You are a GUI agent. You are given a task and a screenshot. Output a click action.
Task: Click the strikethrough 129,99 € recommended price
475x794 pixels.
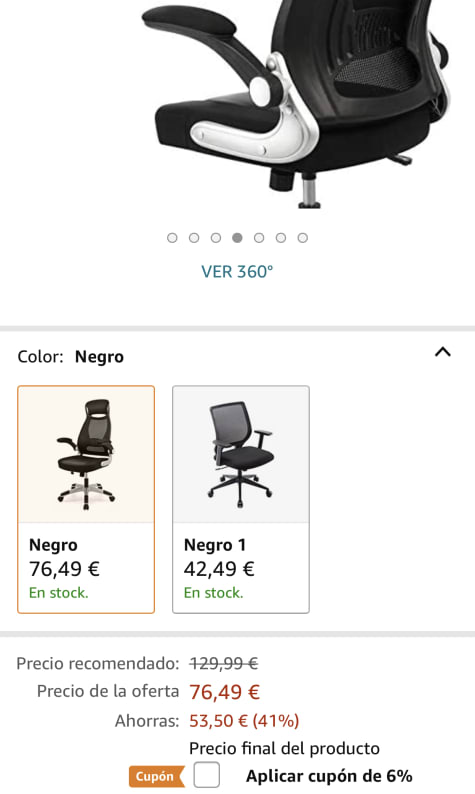[x=224, y=663]
